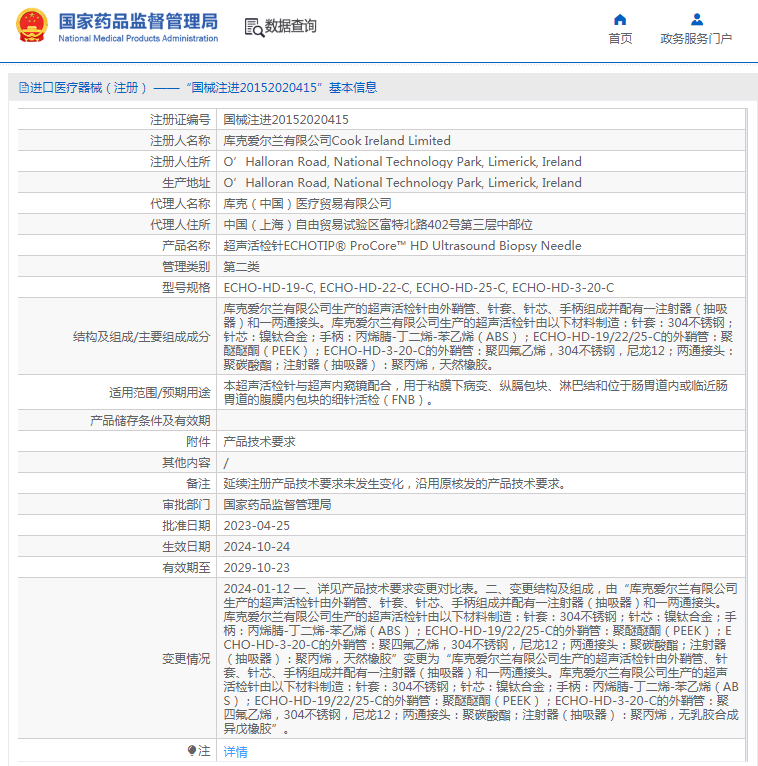758x766 pixels.
Task: Click the 适用范围 intended-use description
Action: point(476,393)
